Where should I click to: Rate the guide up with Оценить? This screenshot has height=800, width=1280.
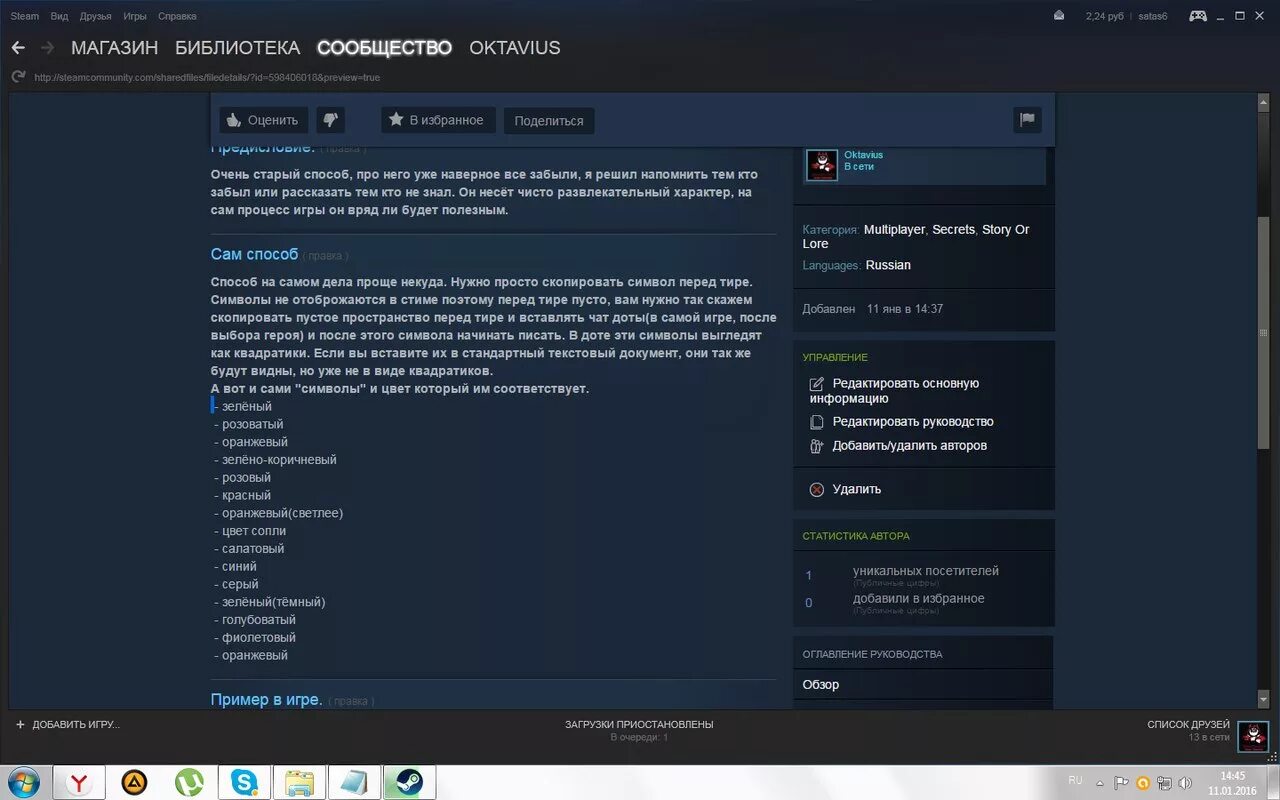click(264, 120)
